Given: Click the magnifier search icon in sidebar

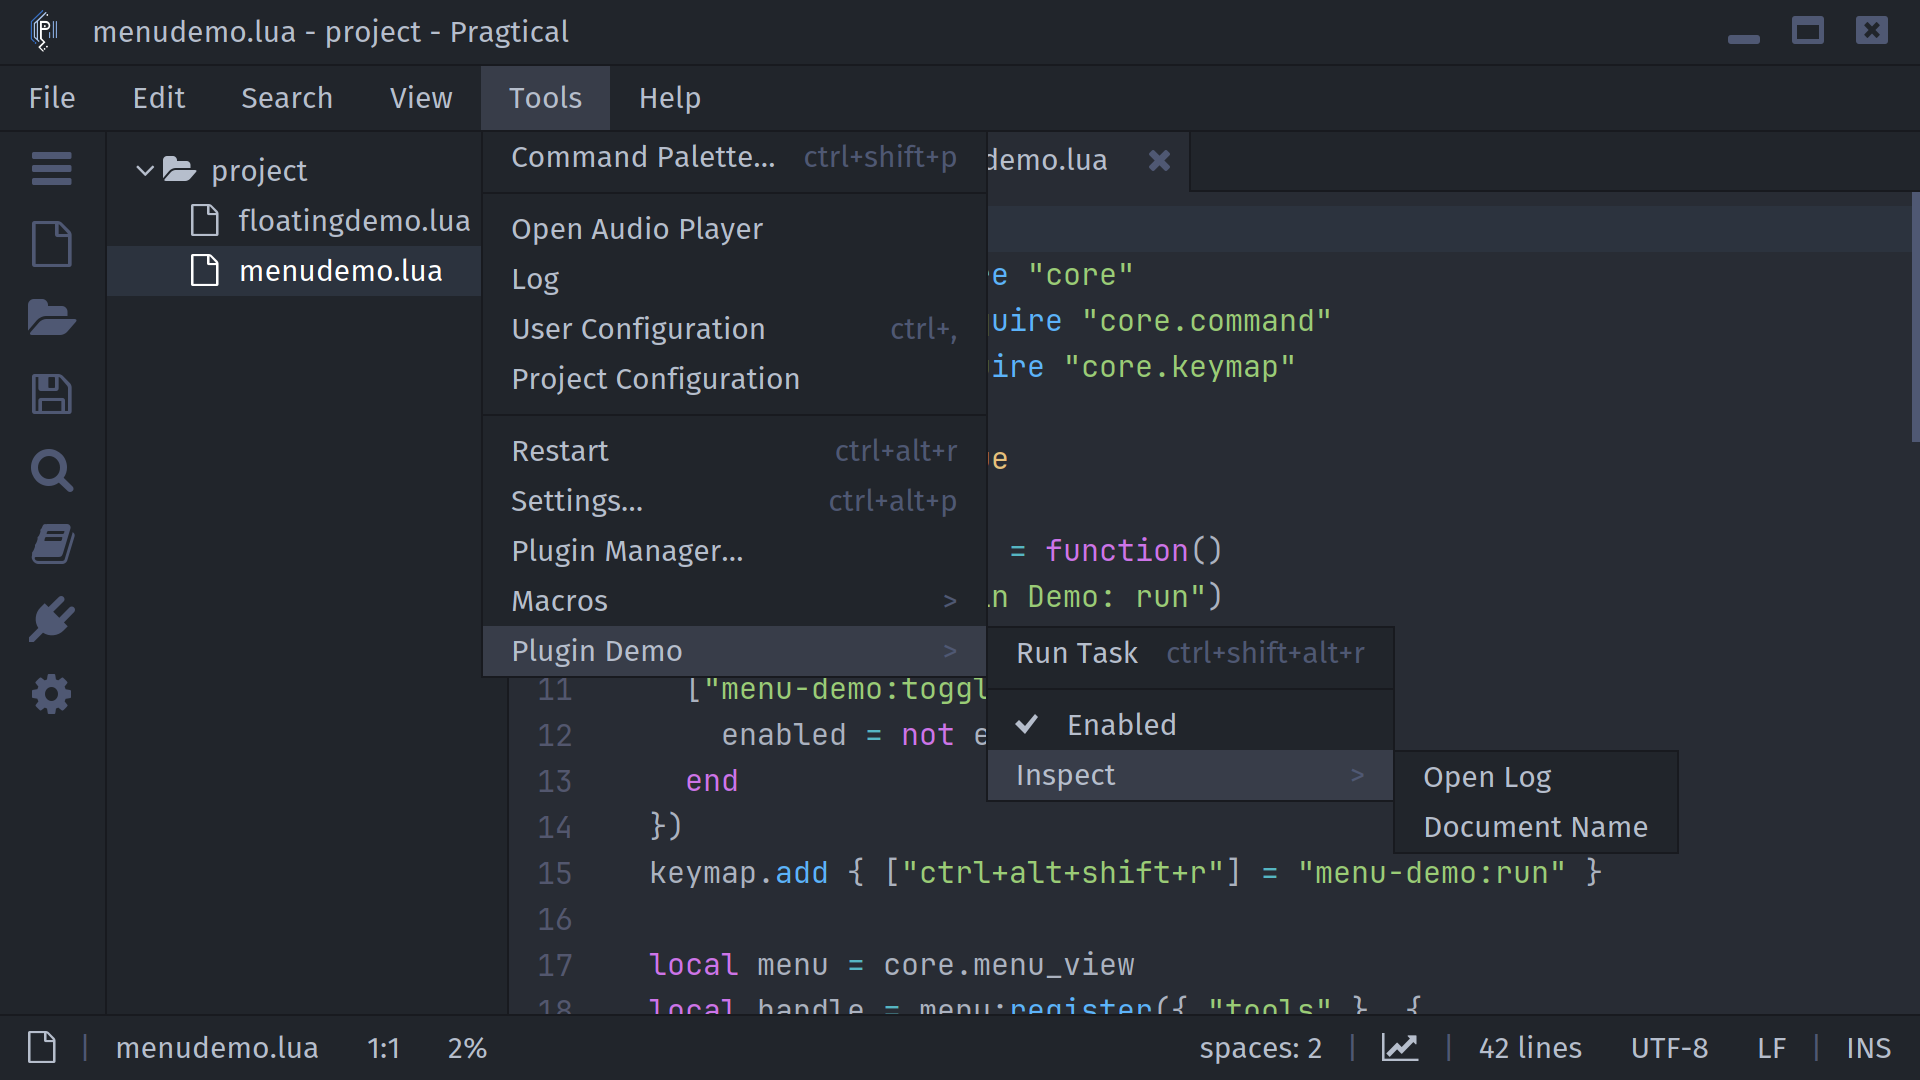Looking at the screenshot, I should coord(51,470).
